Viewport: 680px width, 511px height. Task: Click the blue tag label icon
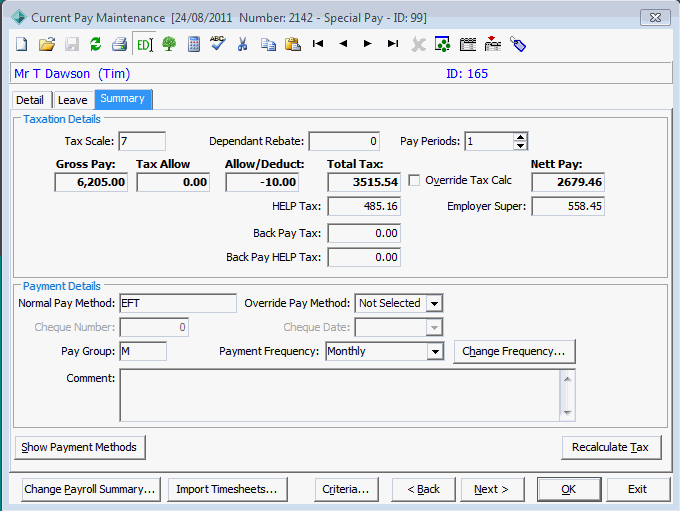(x=518, y=44)
